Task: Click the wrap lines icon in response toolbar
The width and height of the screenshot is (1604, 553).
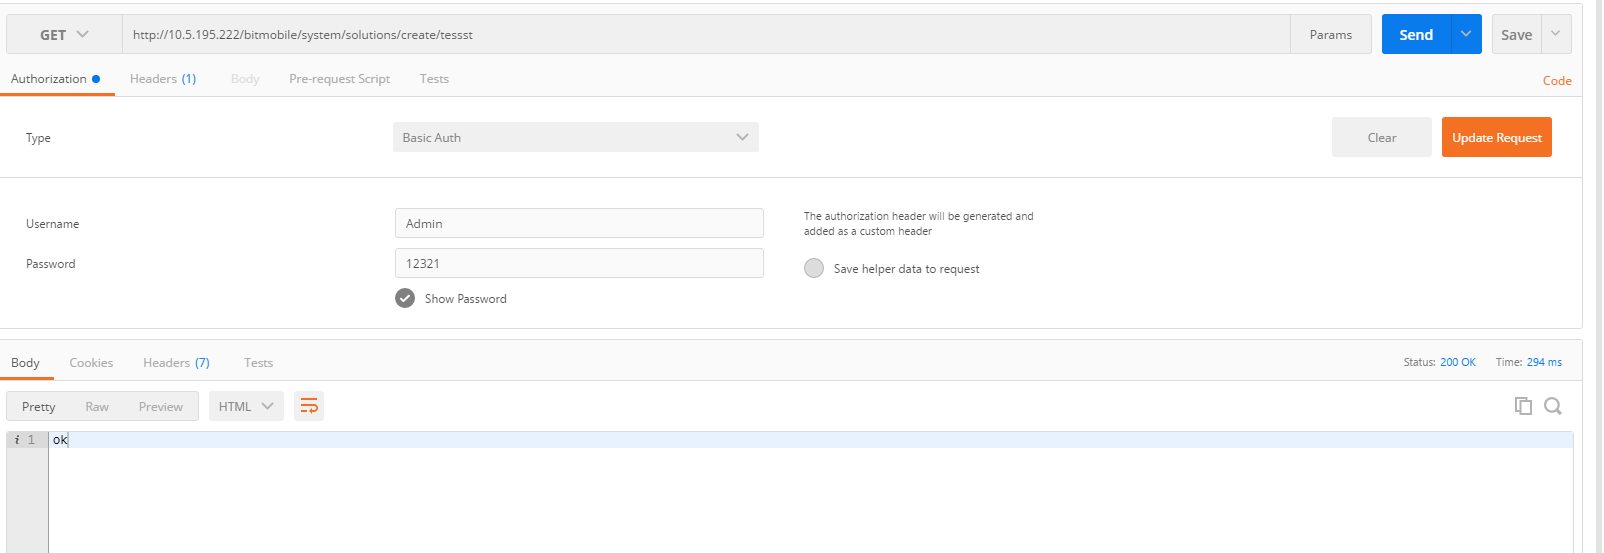Action: [x=309, y=406]
